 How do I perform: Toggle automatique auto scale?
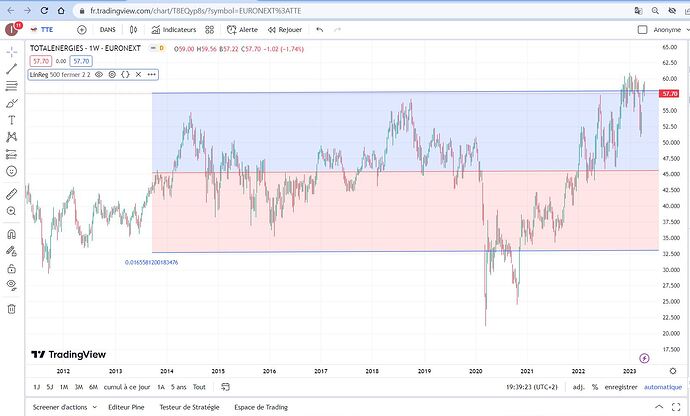663,387
